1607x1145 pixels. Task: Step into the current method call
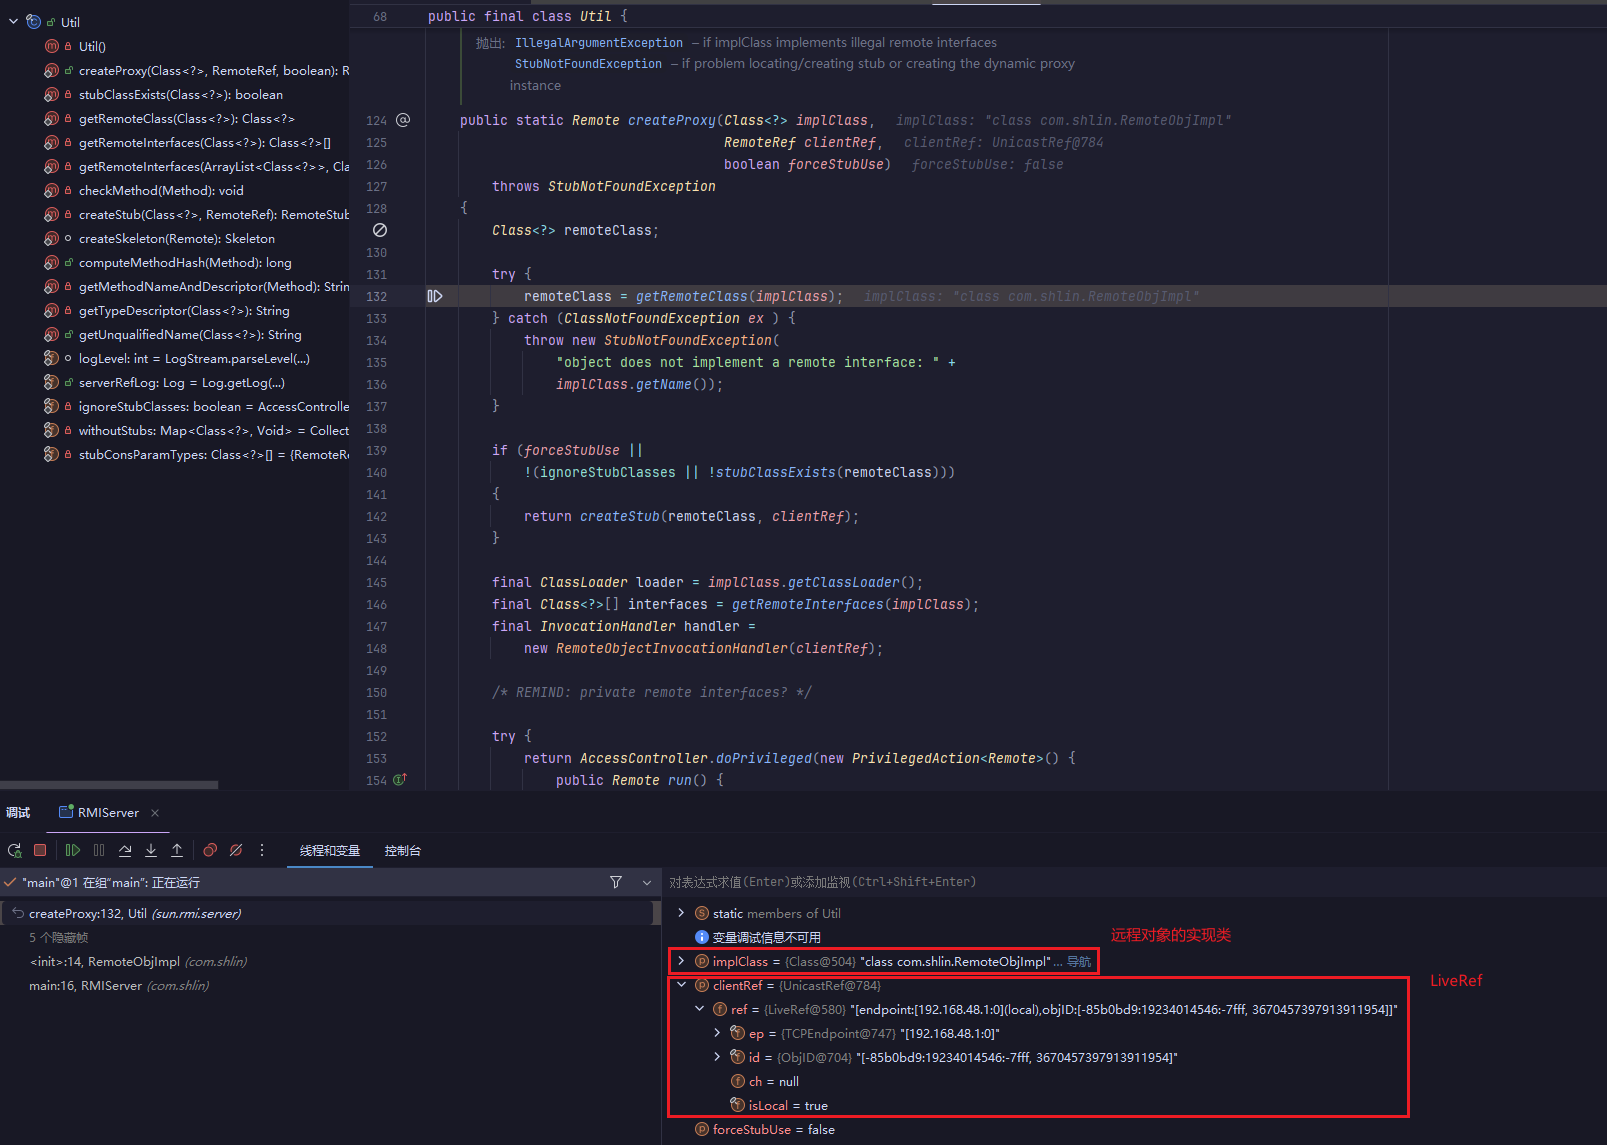click(x=151, y=850)
